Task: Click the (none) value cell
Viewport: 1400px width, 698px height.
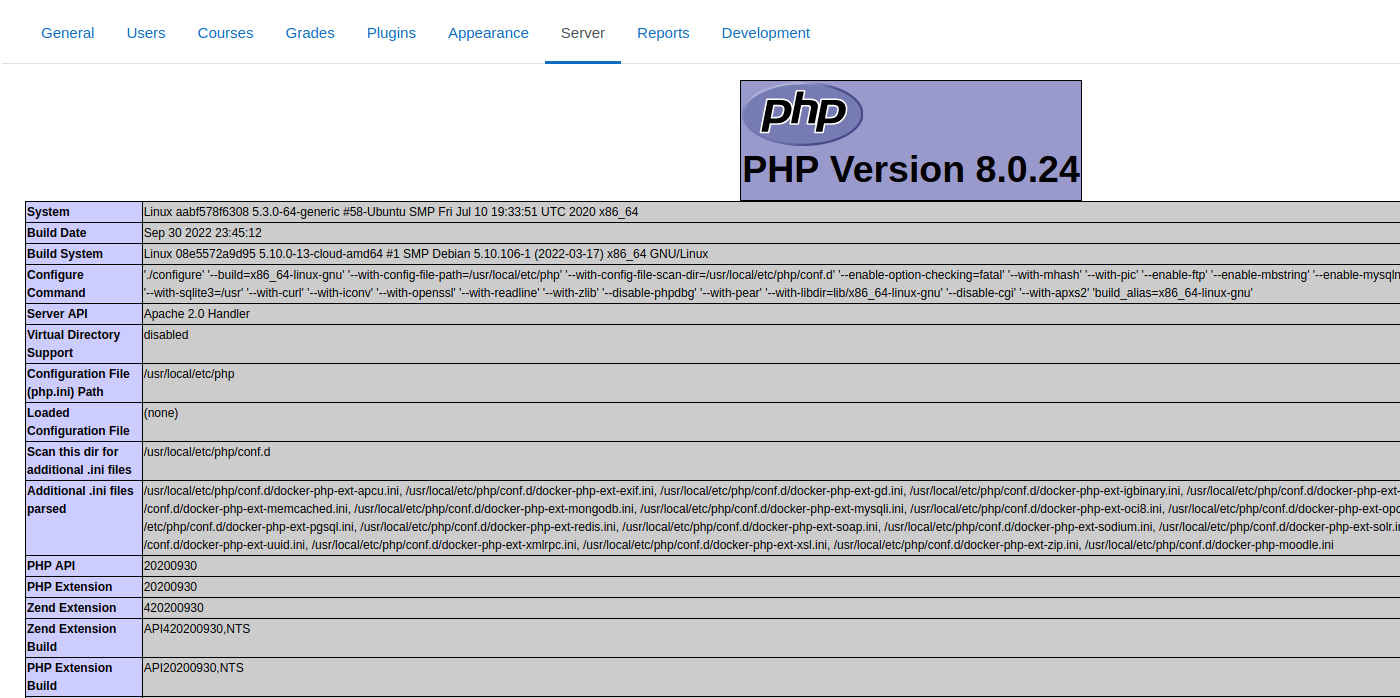Action: [x=771, y=422]
